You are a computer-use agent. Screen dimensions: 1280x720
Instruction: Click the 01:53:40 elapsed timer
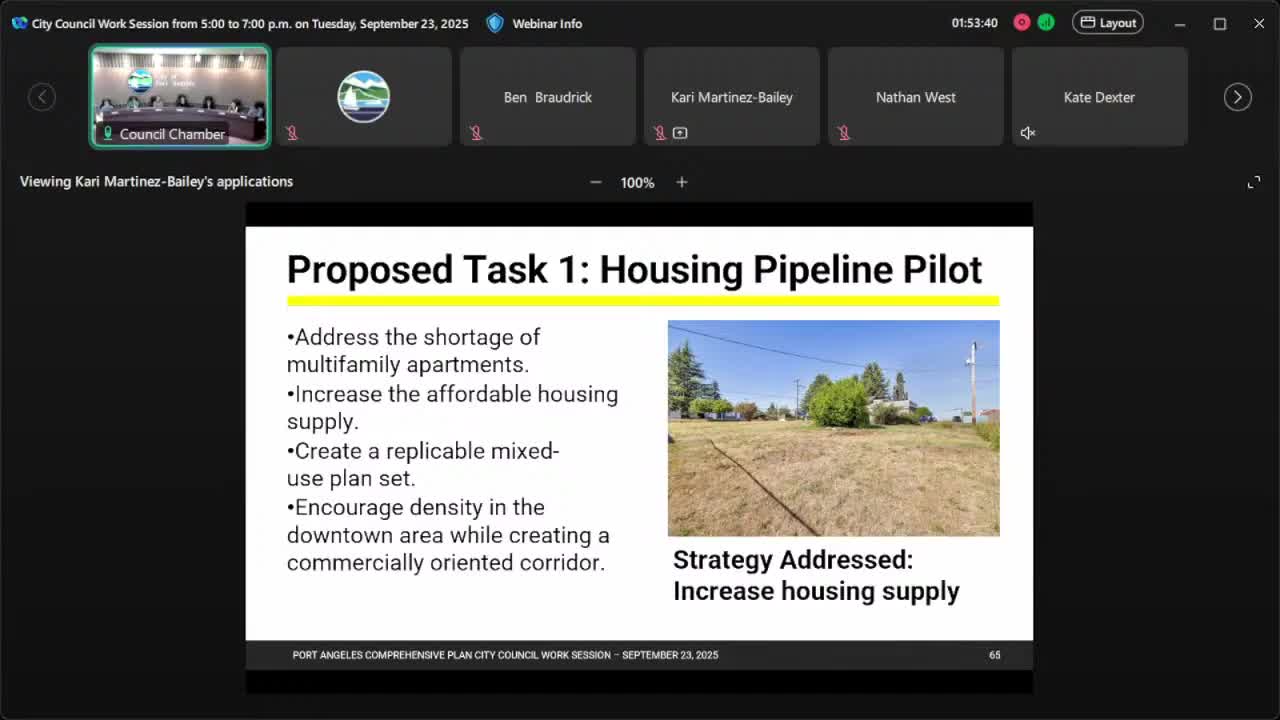tap(975, 23)
